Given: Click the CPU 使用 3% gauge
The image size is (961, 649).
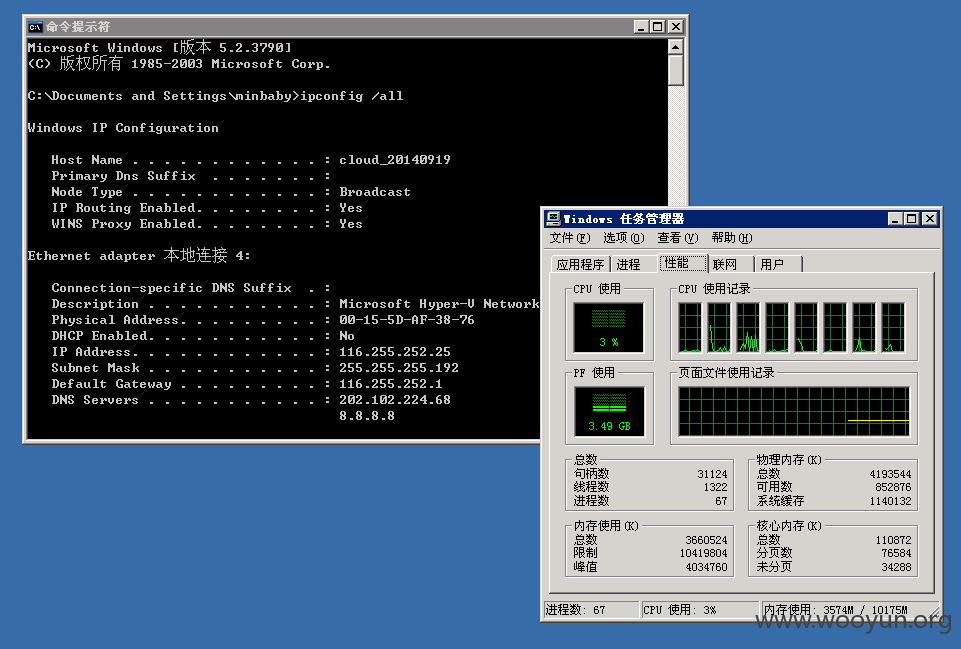Looking at the screenshot, I should coord(609,327).
